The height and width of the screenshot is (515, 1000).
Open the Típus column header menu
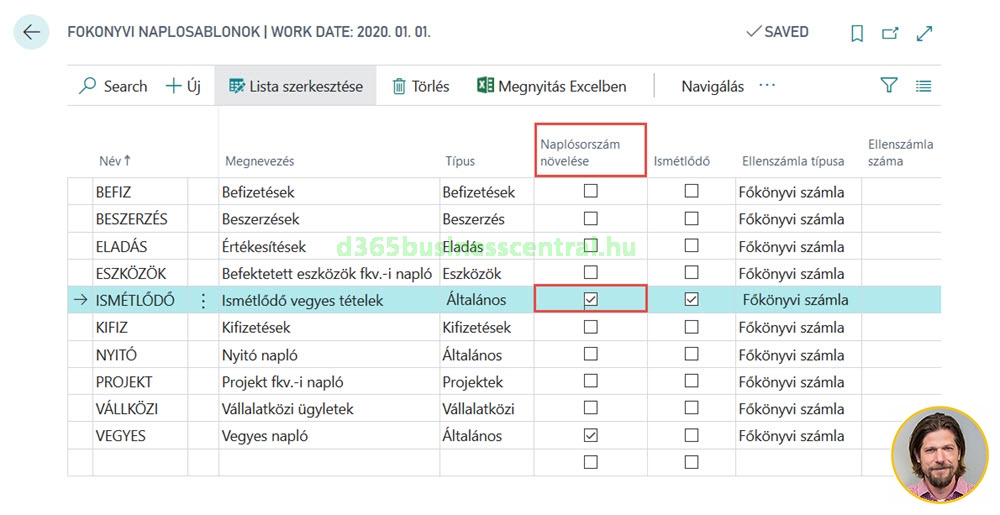[460, 161]
